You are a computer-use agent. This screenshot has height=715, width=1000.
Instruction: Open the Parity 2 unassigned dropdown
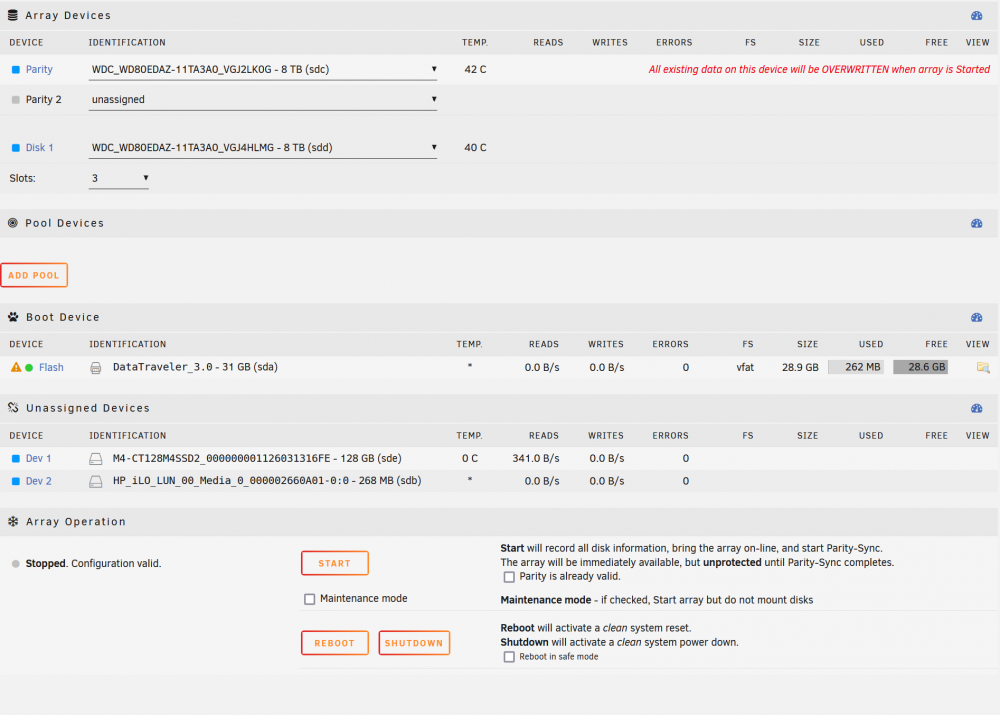click(263, 100)
